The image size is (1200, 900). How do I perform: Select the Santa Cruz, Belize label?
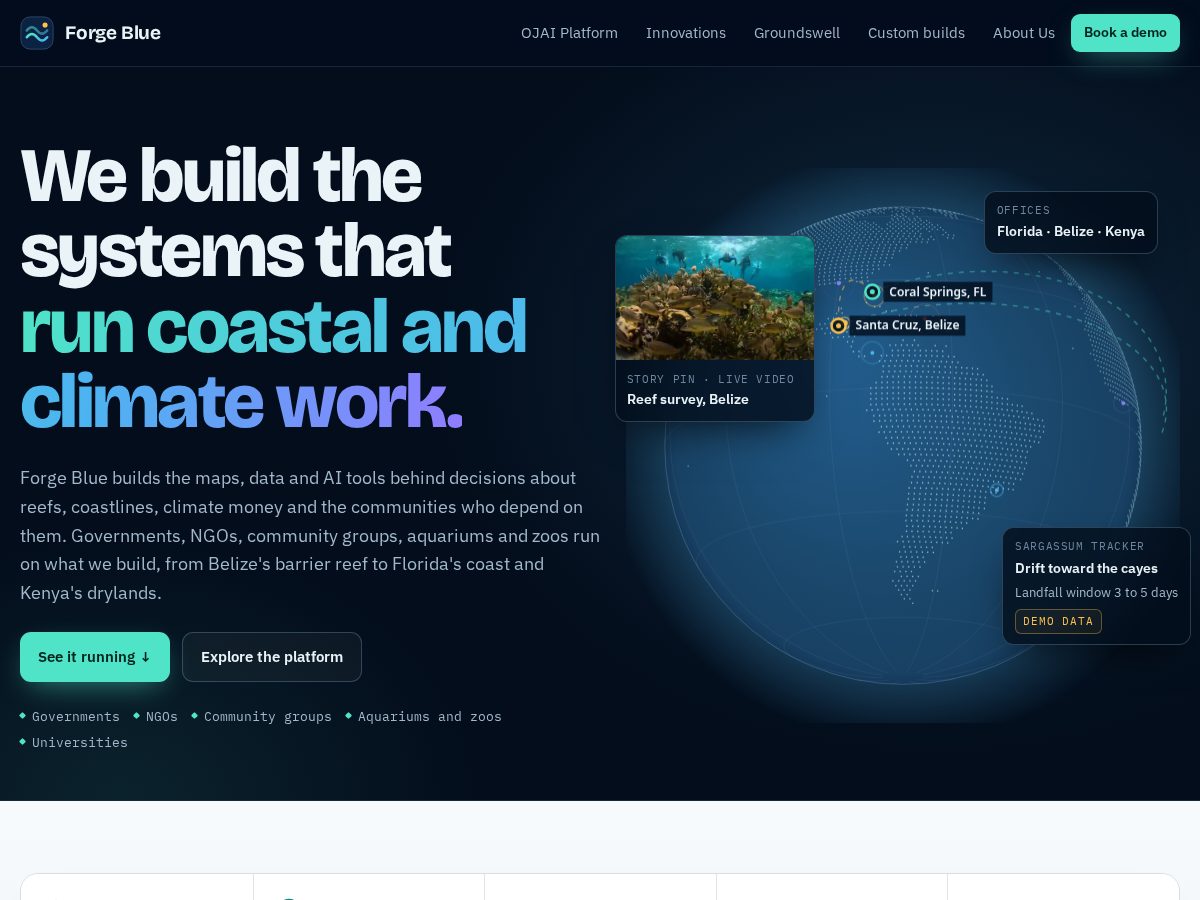coord(907,325)
